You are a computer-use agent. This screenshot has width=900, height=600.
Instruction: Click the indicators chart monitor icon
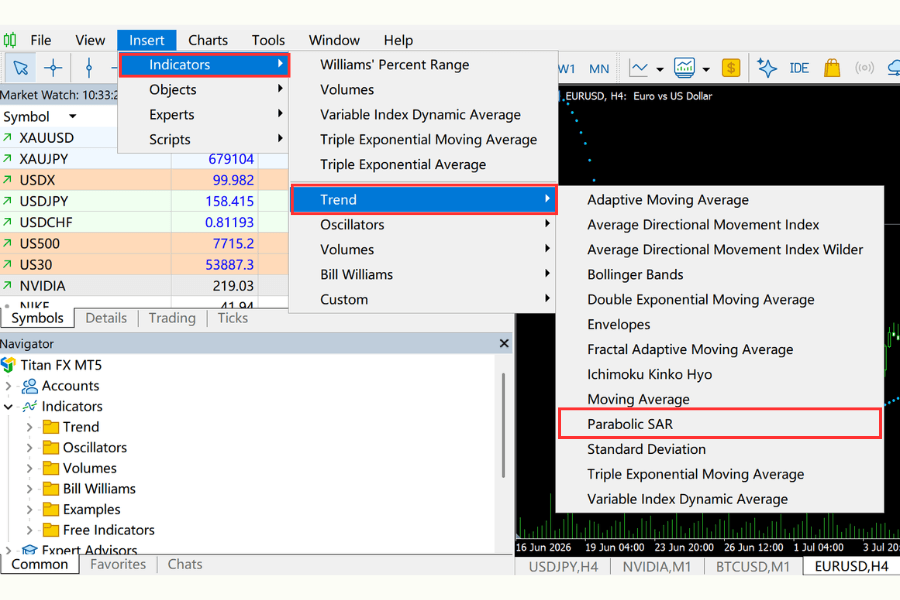click(684, 68)
